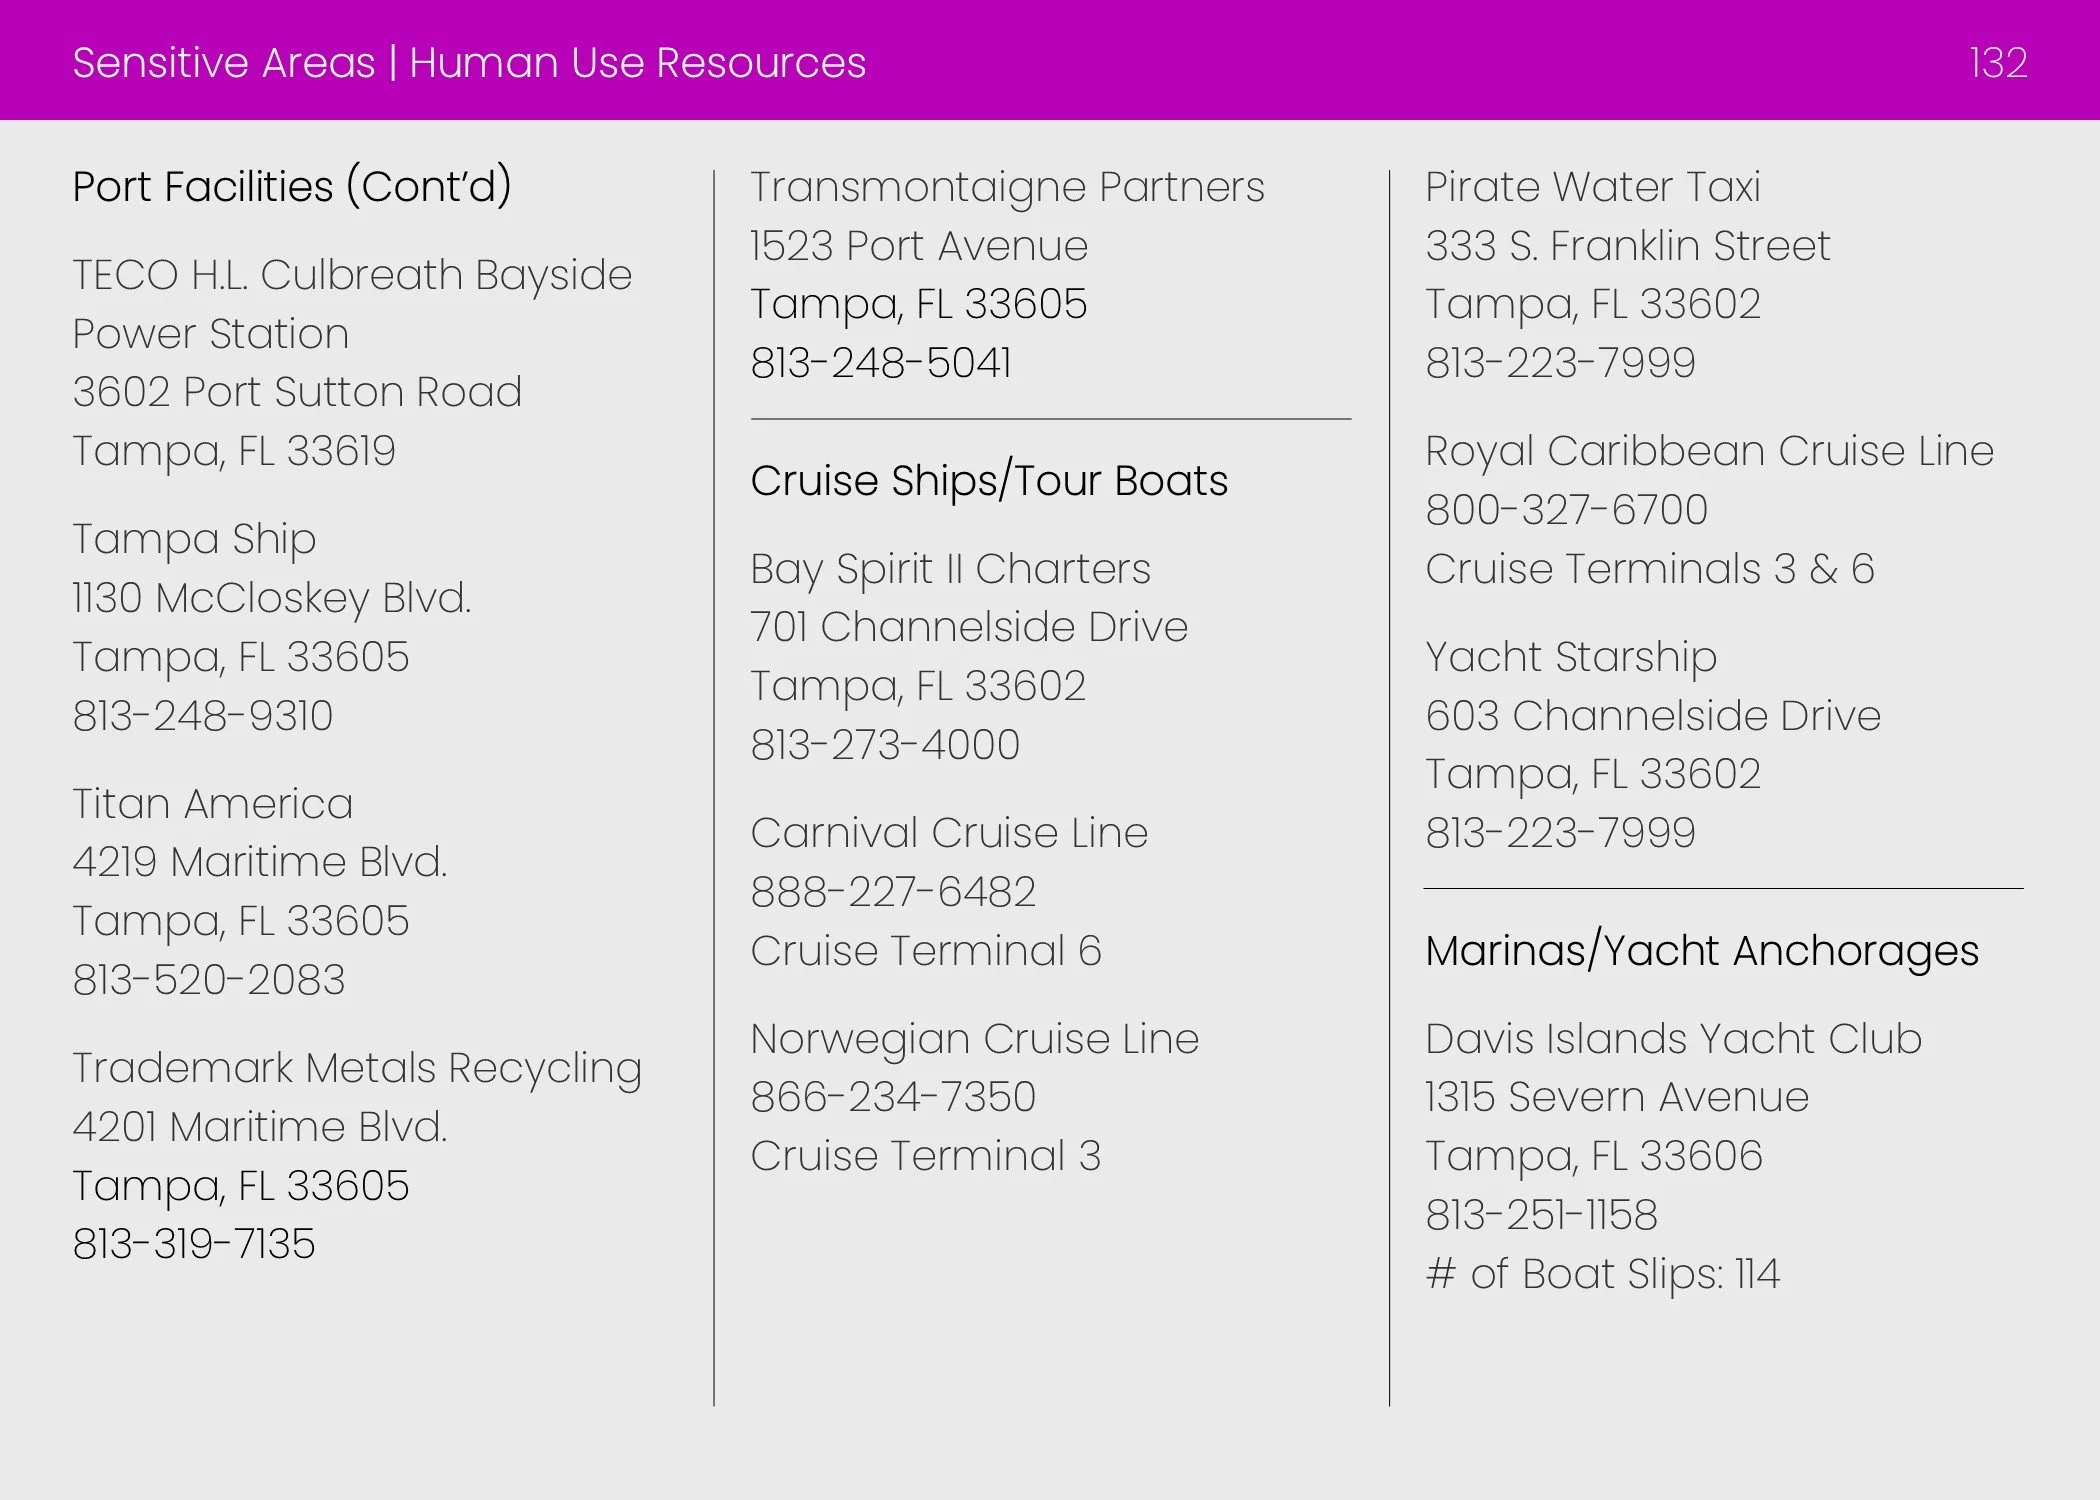The height and width of the screenshot is (1500, 2100).
Task: Click Transmontaigne Partners phone 813-248-5041
Action: pos(881,363)
